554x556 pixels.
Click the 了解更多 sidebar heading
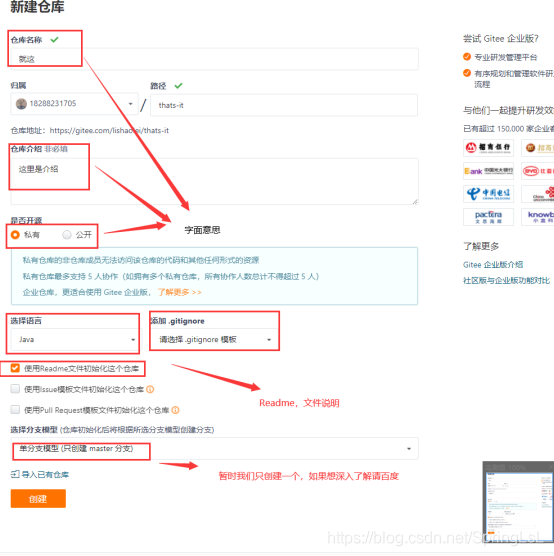(x=481, y=246)
